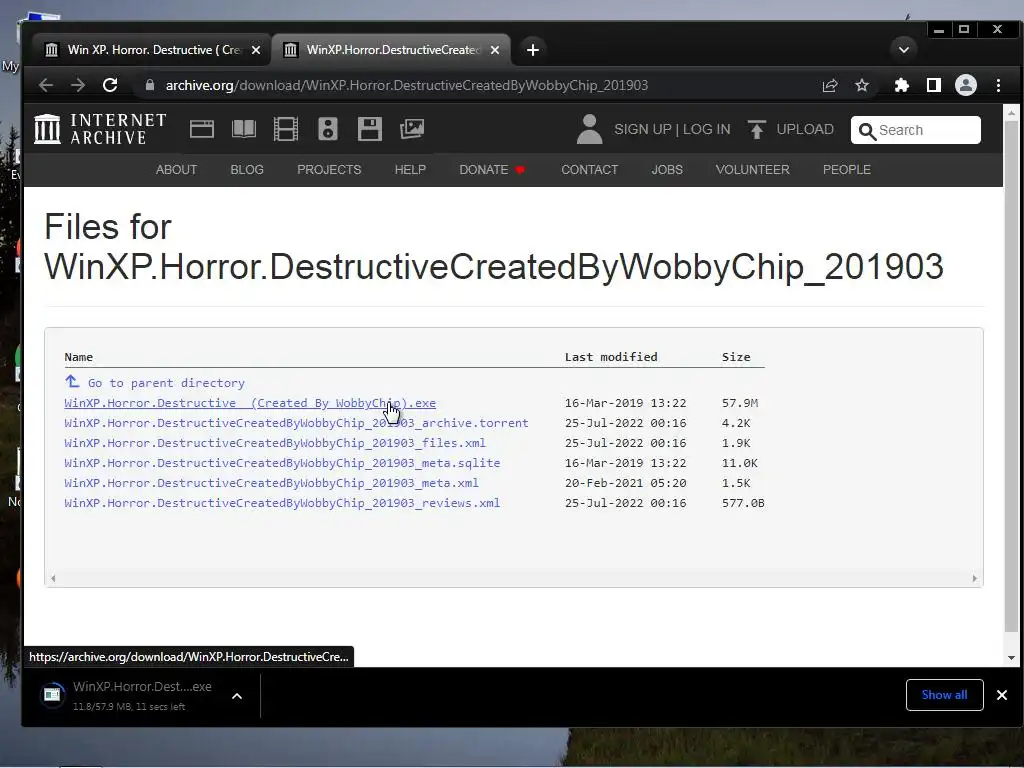Click the Internet Archive logo
The height and width of the screenshot is (768, 1024).
(100, 129)
